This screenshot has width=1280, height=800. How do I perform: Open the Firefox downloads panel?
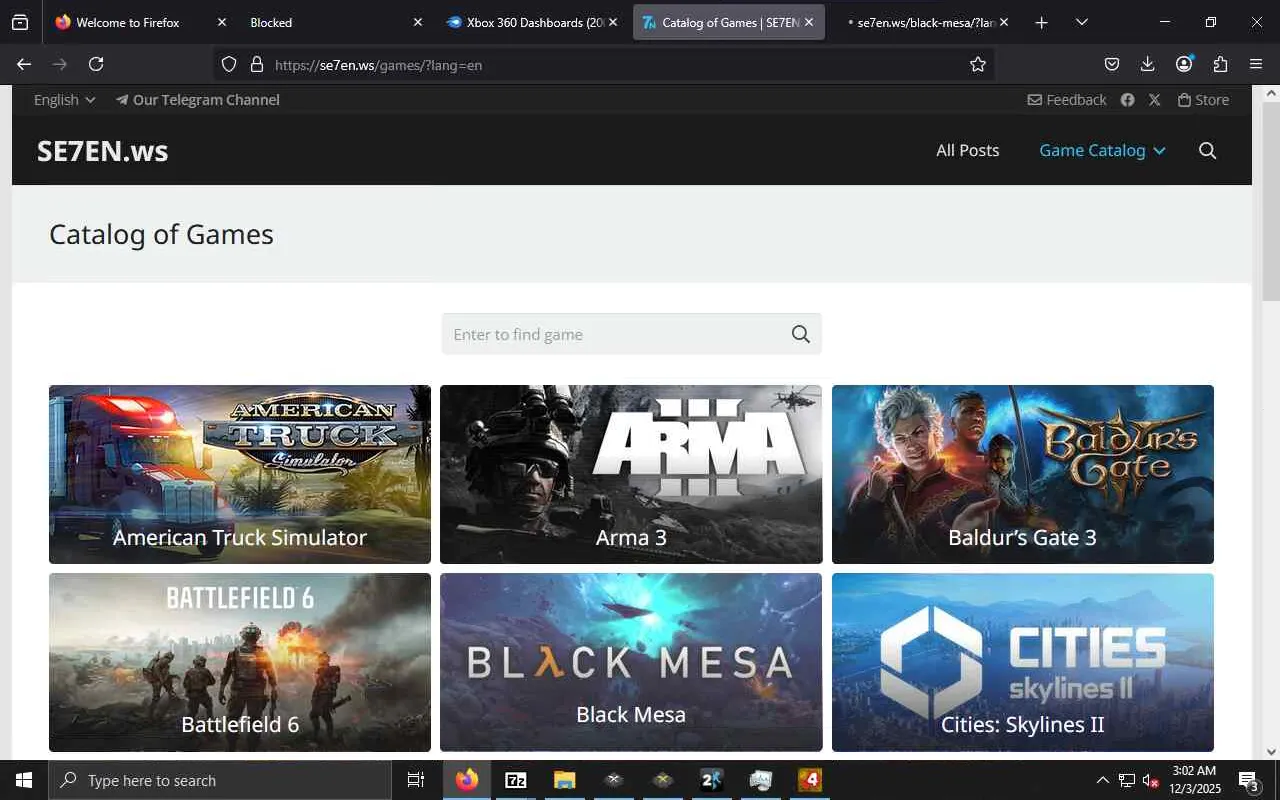pyautogui.click(x=1147, y=64)
